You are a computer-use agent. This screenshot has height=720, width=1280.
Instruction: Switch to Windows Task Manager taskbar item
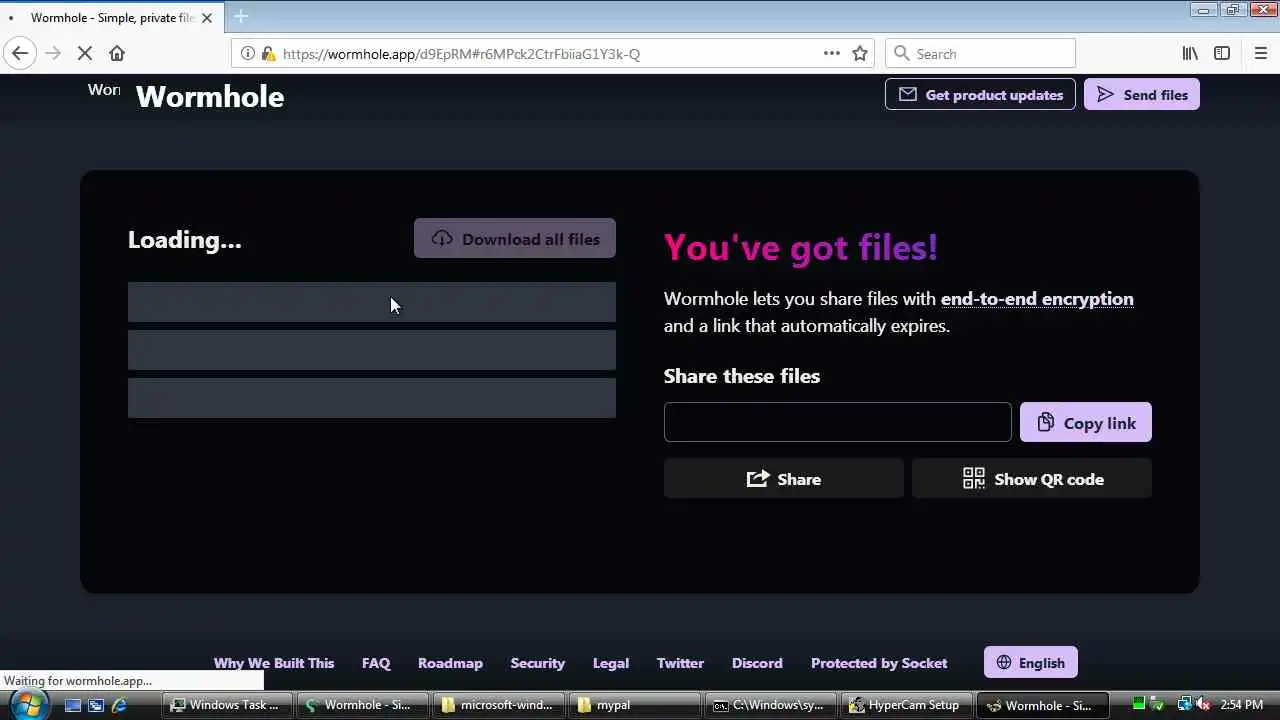point(229,705)
